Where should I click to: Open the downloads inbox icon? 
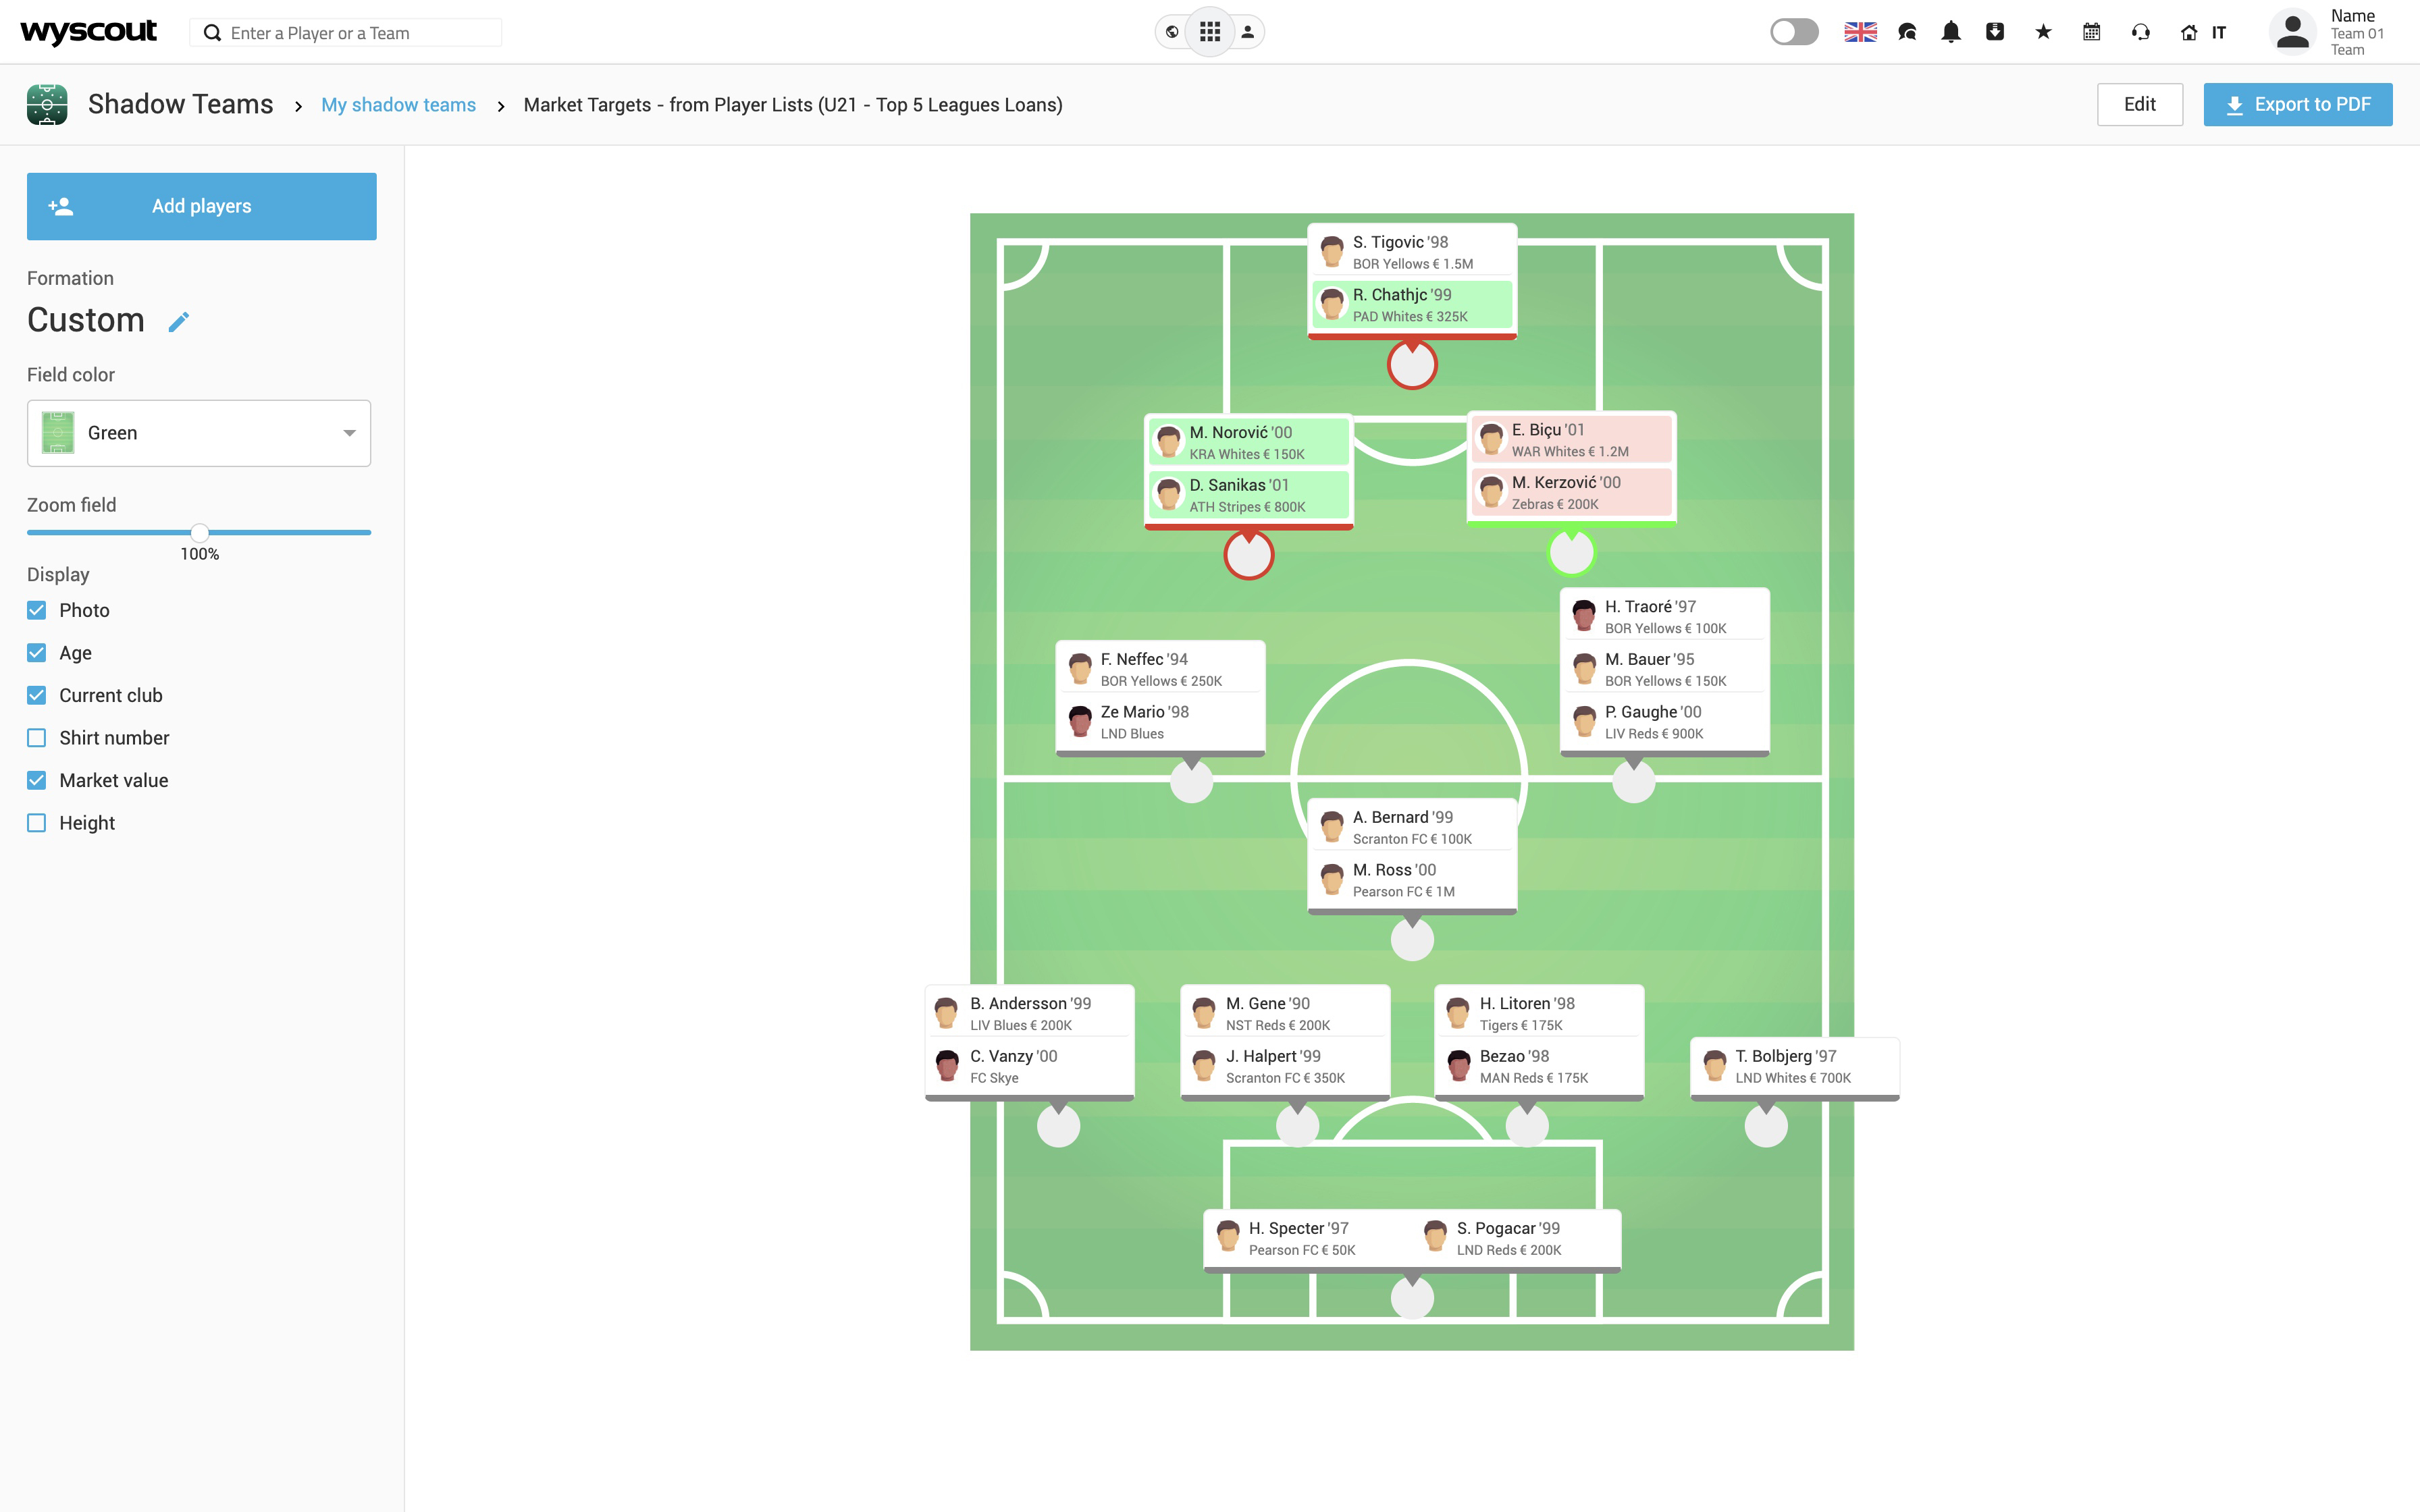click(1995, 32)
